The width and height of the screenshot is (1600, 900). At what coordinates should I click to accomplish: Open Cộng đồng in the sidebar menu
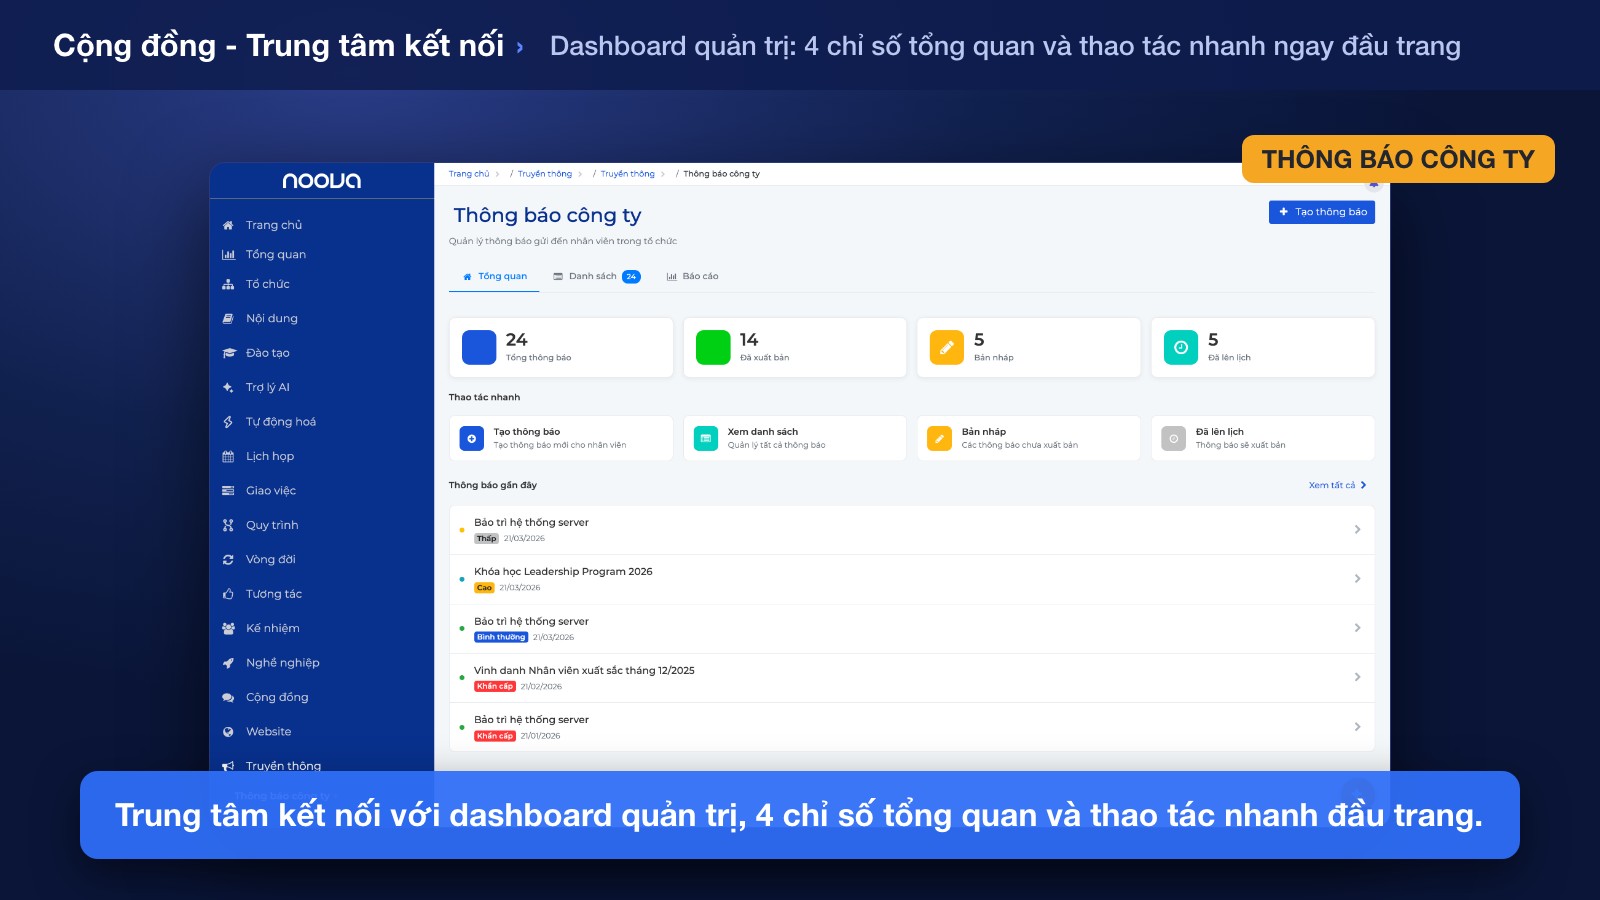(277, 697)
